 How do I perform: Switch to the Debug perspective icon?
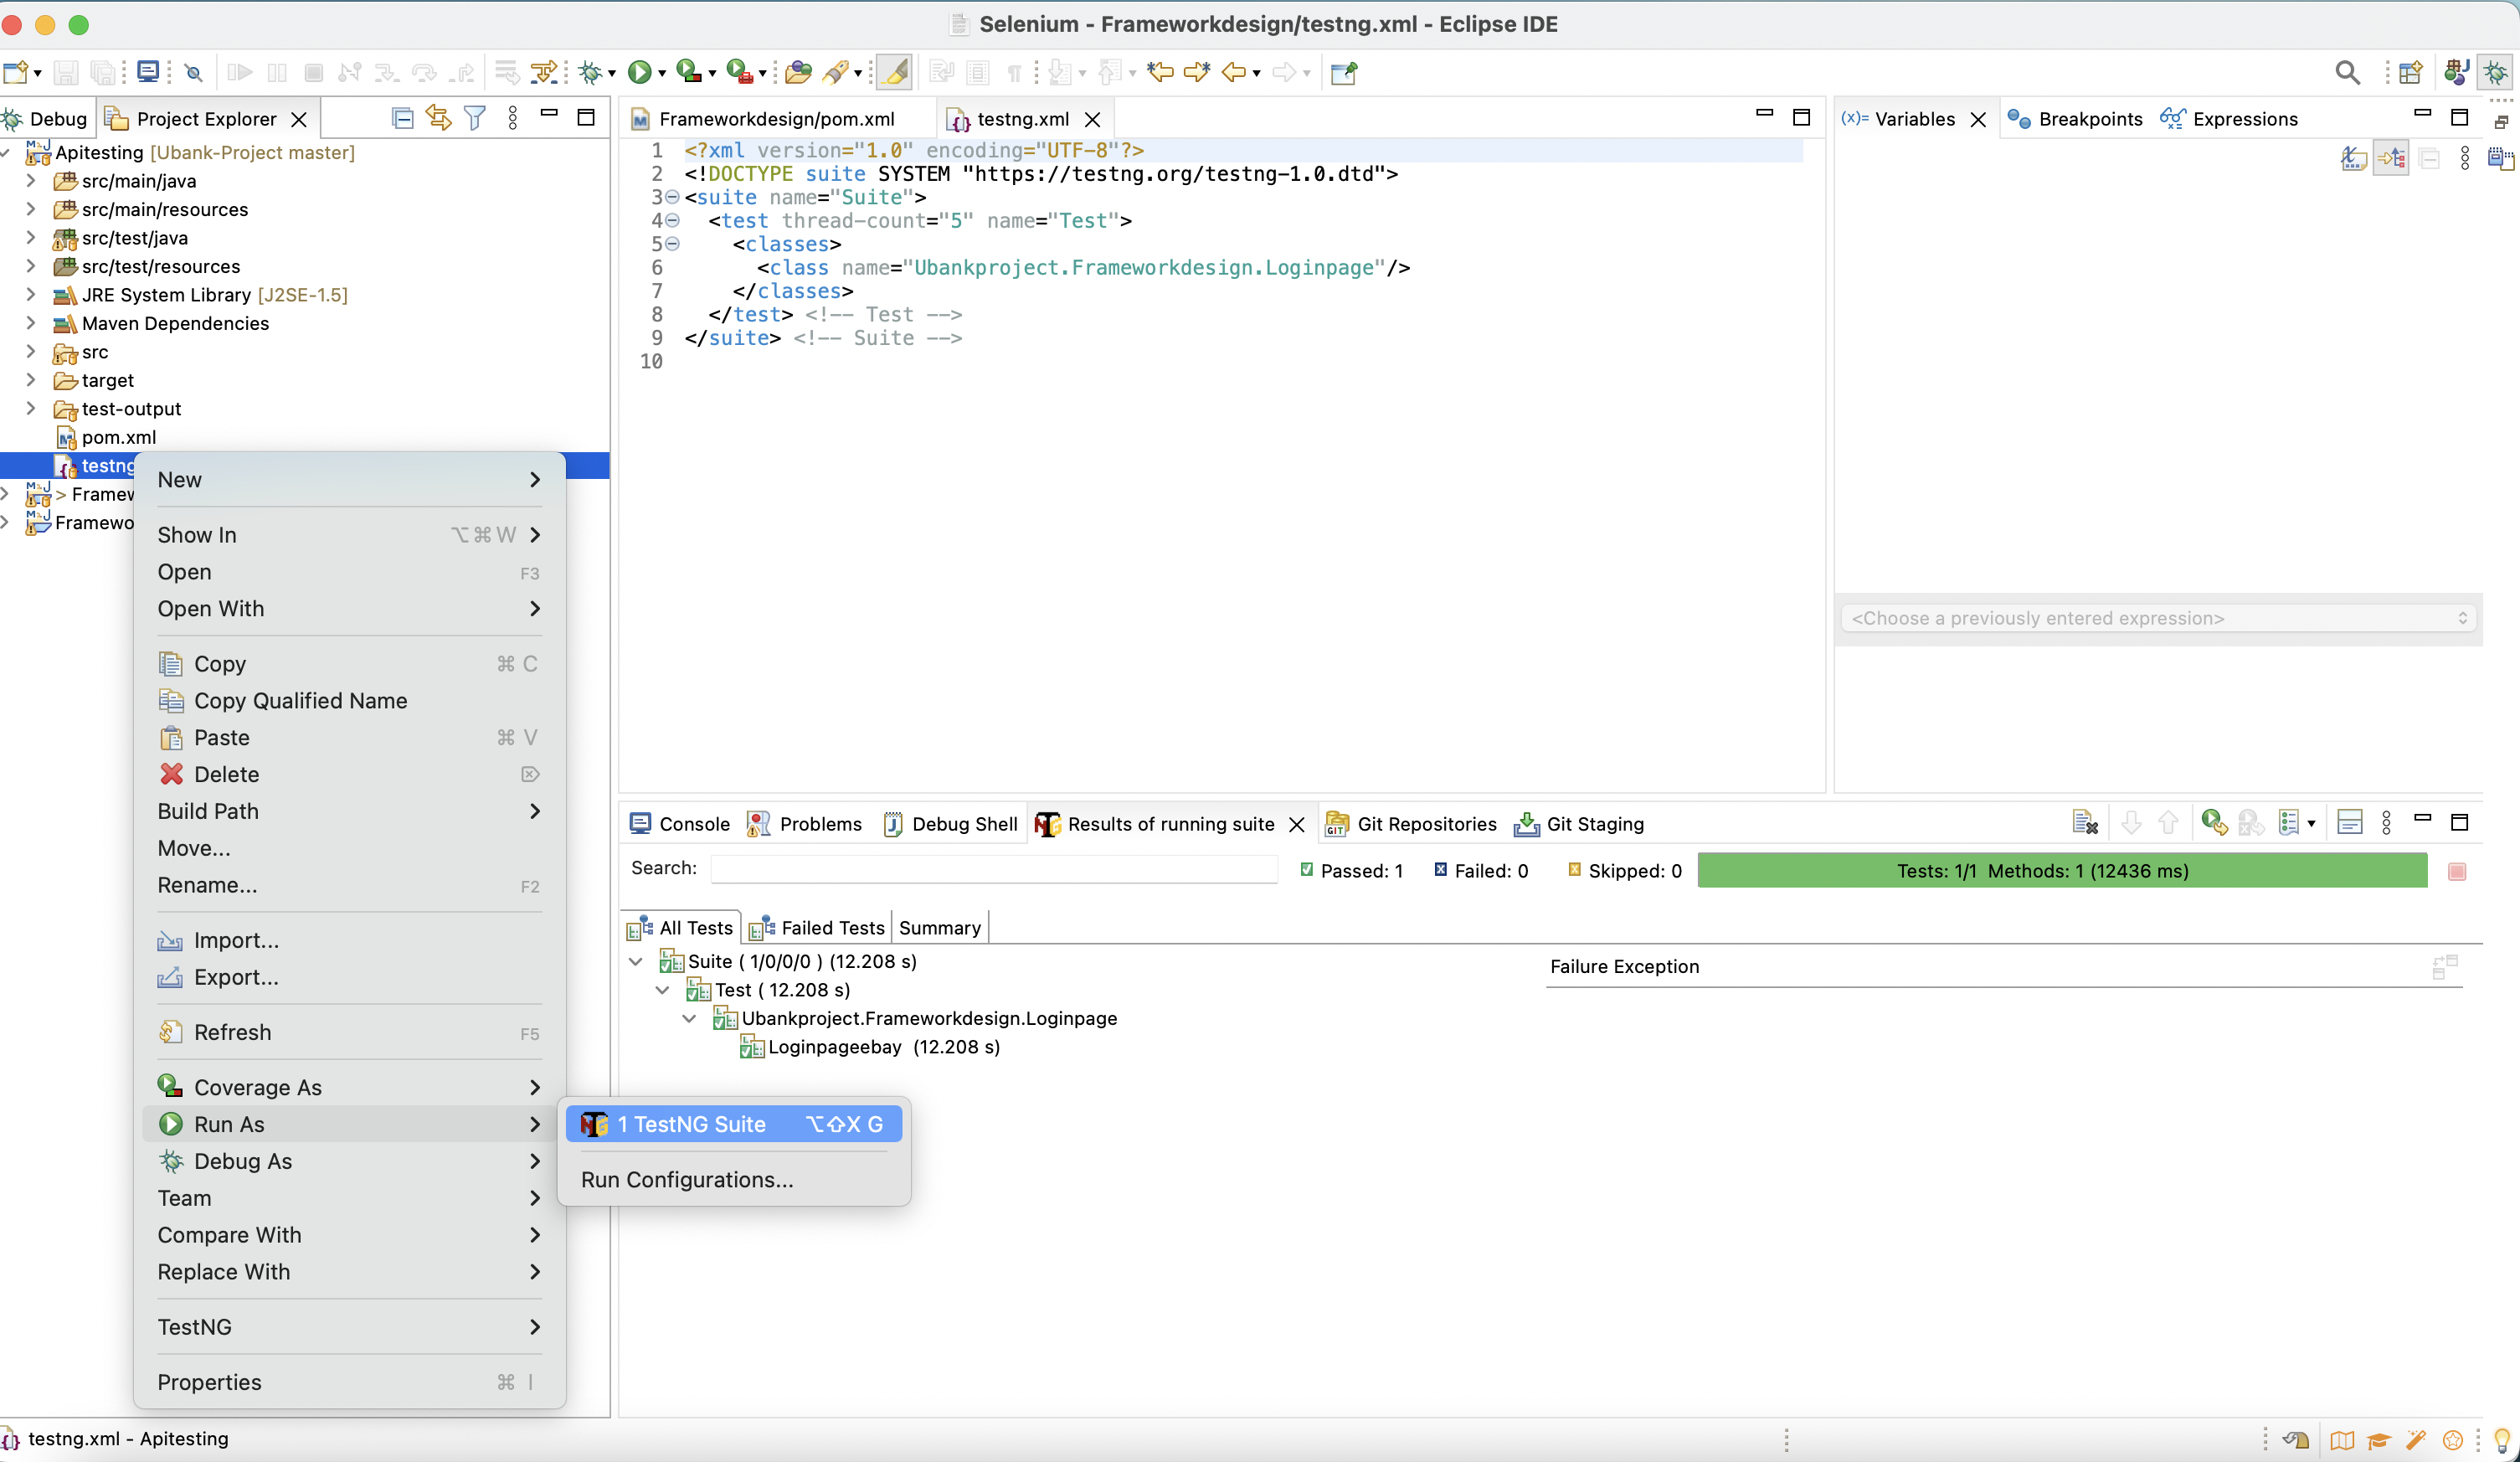pos(2496,72)
